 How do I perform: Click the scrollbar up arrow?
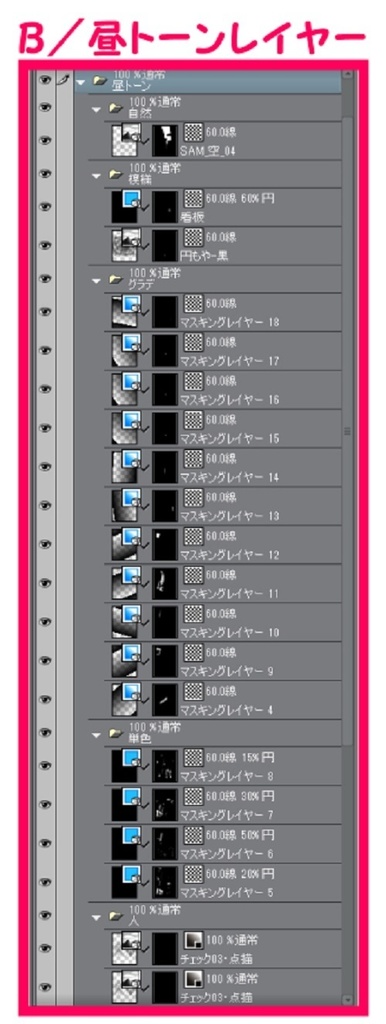point(347,75)
